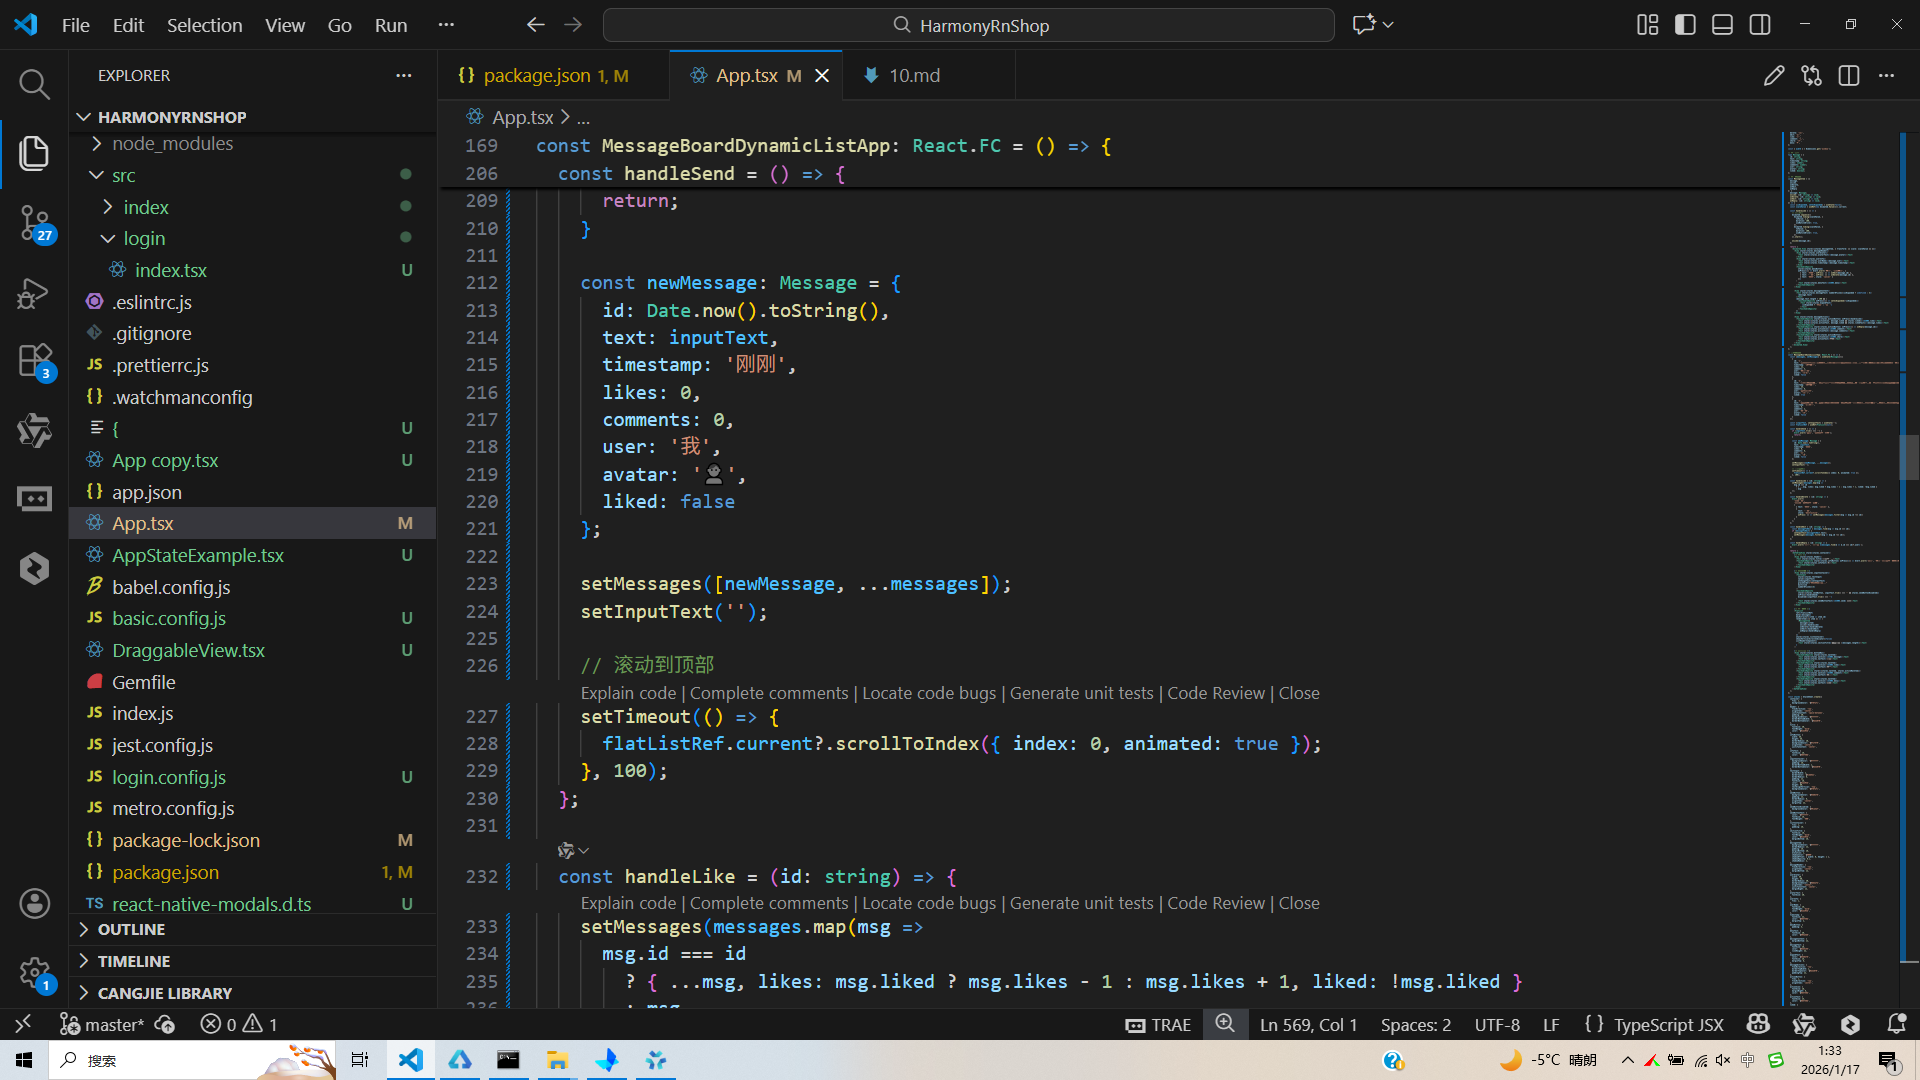Open the Selection menu
This screenshot has width=1920, height=1080.
[204, 25]
